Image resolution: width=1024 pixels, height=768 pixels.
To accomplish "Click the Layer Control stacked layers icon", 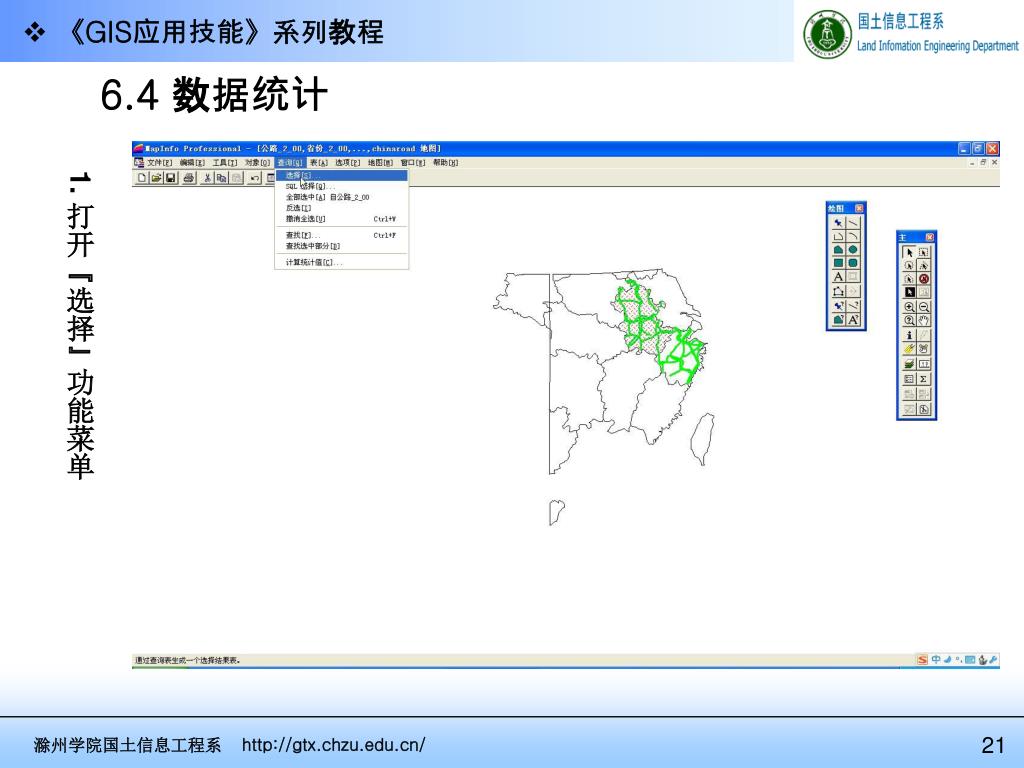I will click(909, 364).
